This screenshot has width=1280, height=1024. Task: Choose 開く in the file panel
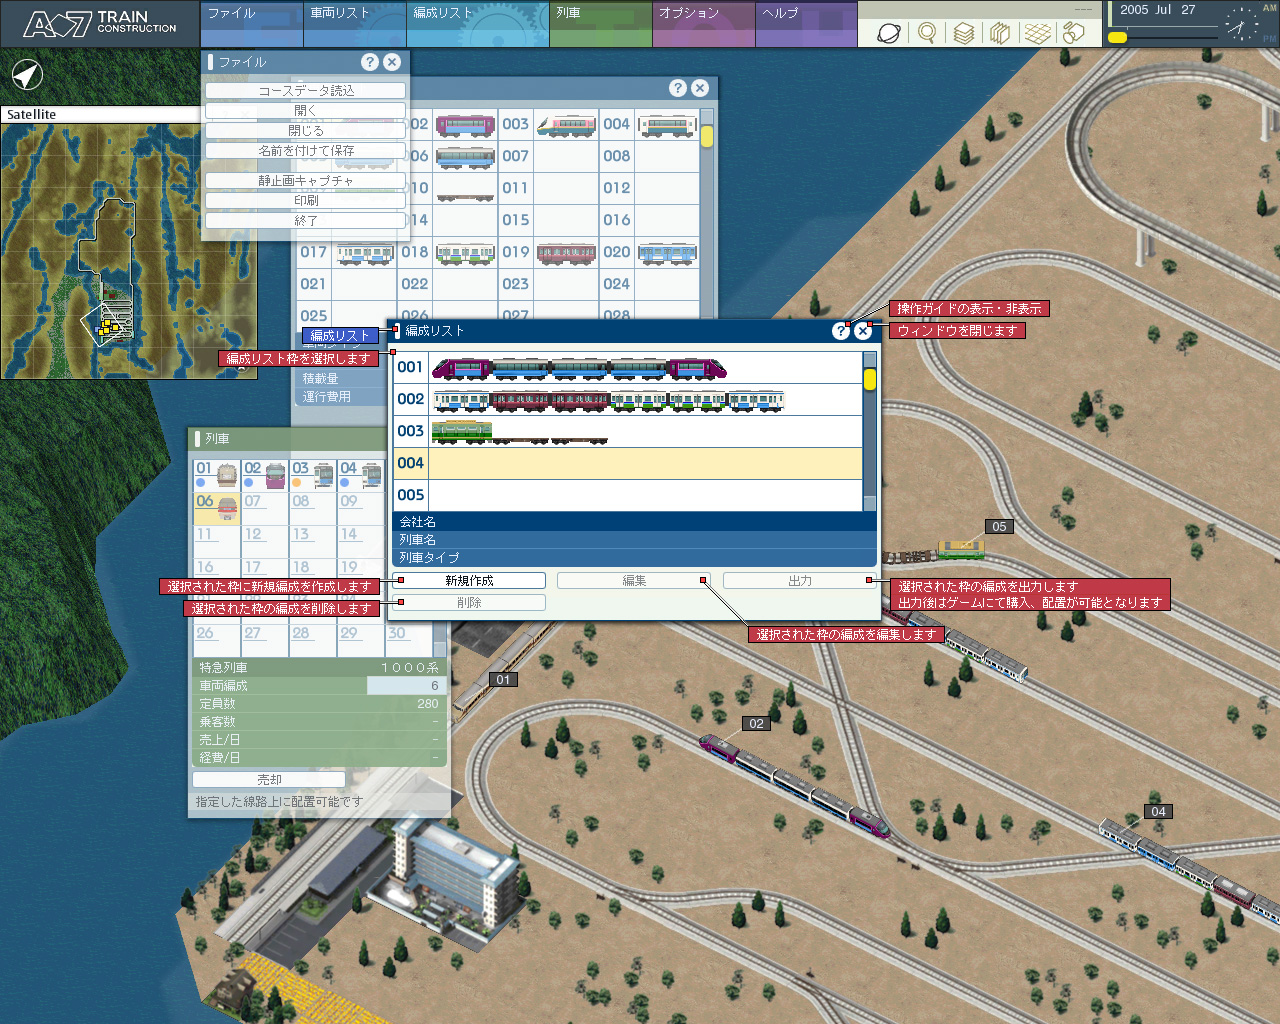point(306,111)
